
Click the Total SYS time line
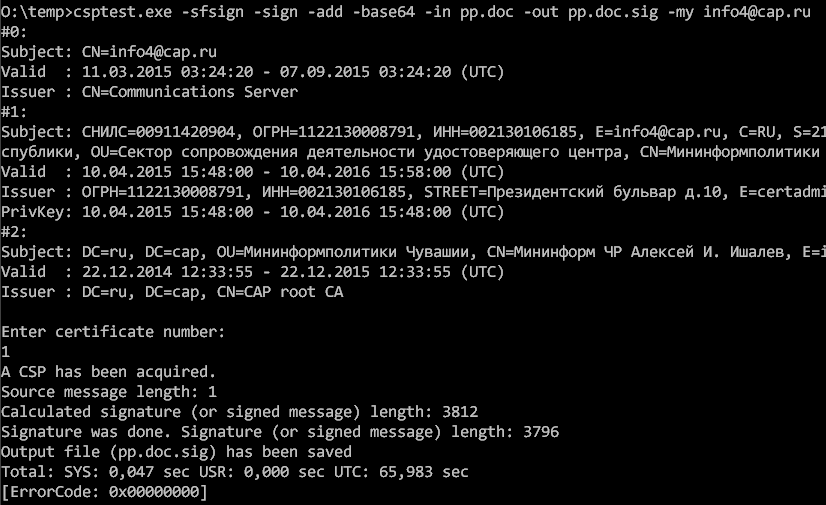(x=235, y=472)
